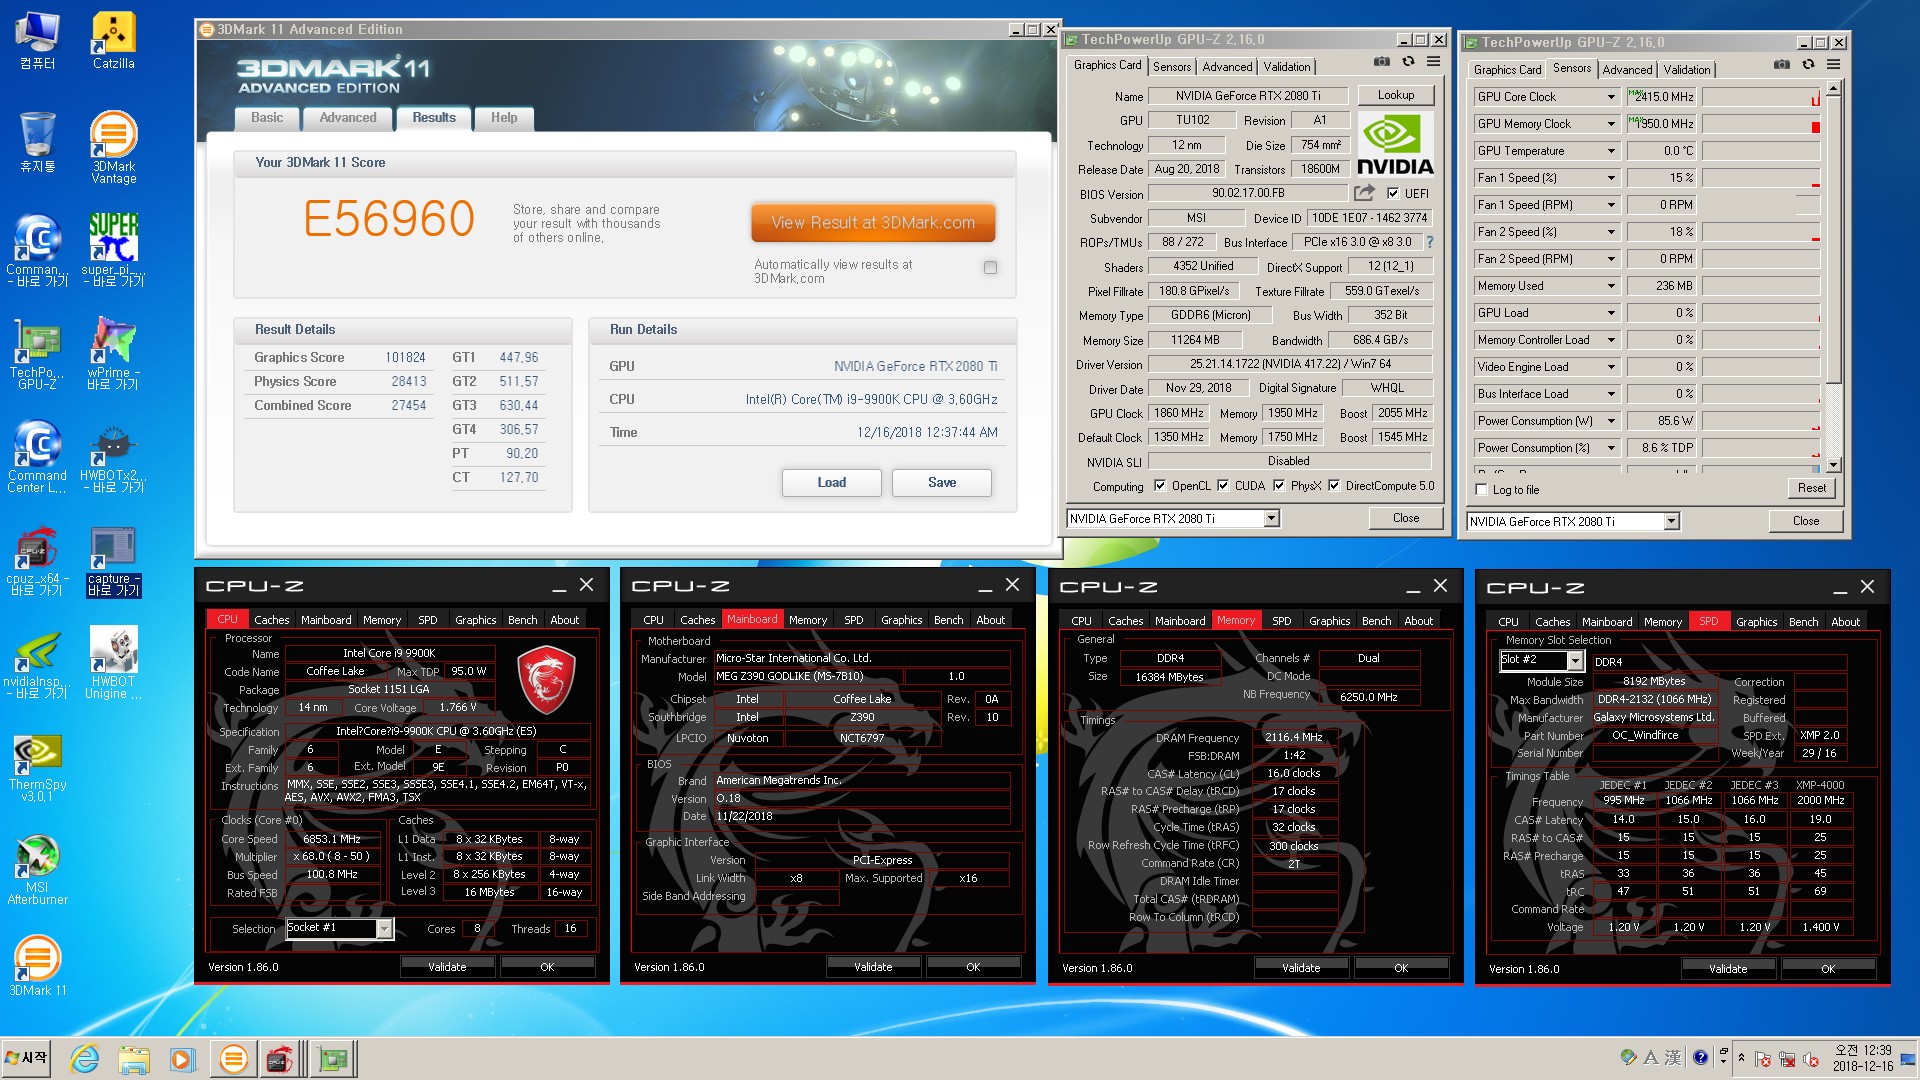Toggle PhysX checkbox in GPU-Z
The width and height of the screenshot is (1920, 1080).
1279,486
